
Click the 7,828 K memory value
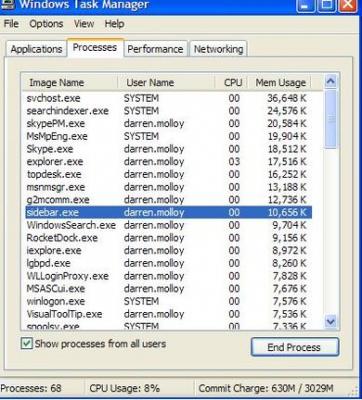(289, 276)
